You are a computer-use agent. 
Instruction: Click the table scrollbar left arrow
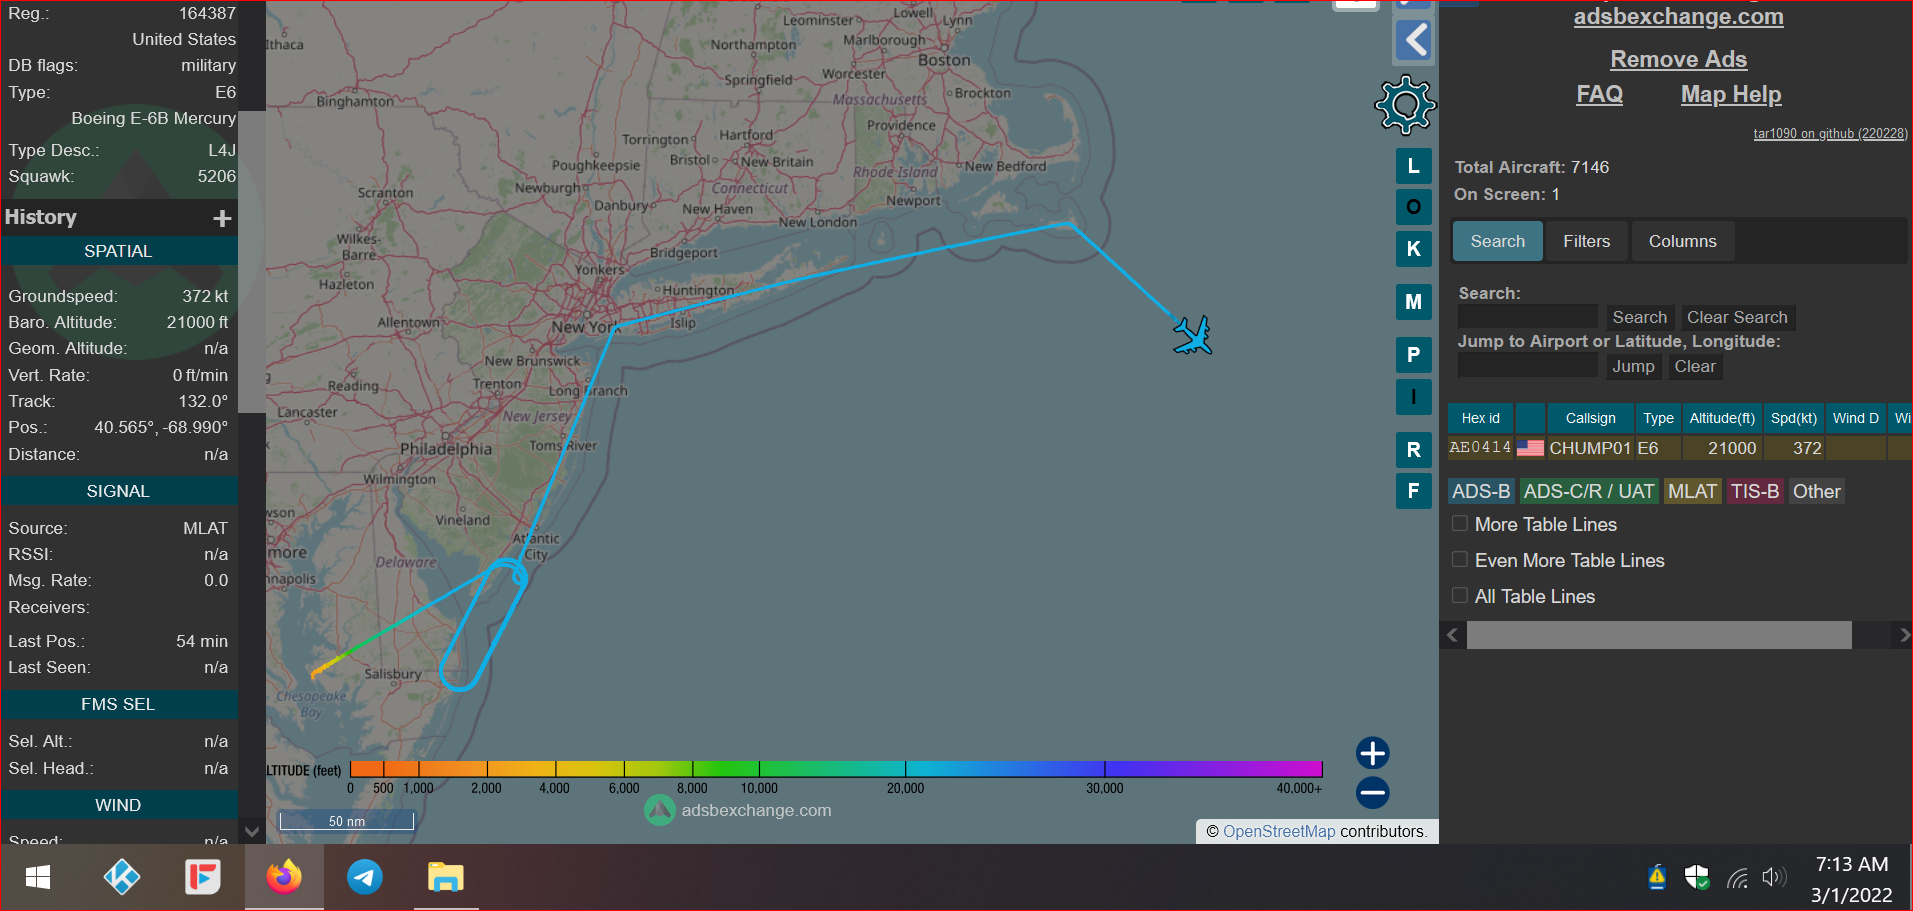pyautogui.click(x=1453, y=635)
